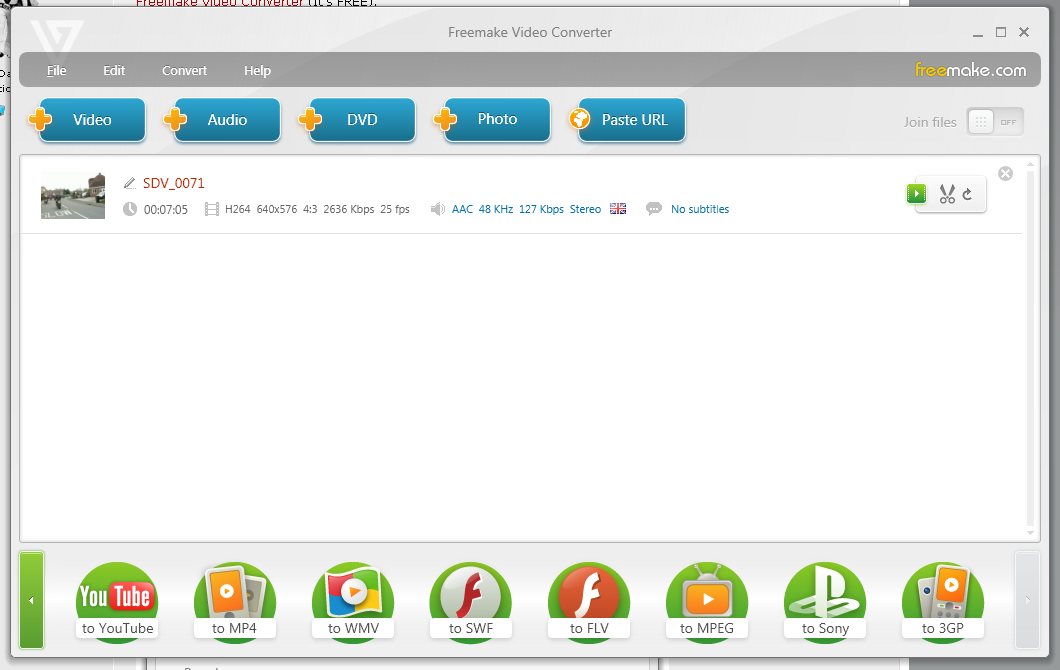1060x670 pixels.
Task: Select the to FLV output format
Action: tap(589, 601)
